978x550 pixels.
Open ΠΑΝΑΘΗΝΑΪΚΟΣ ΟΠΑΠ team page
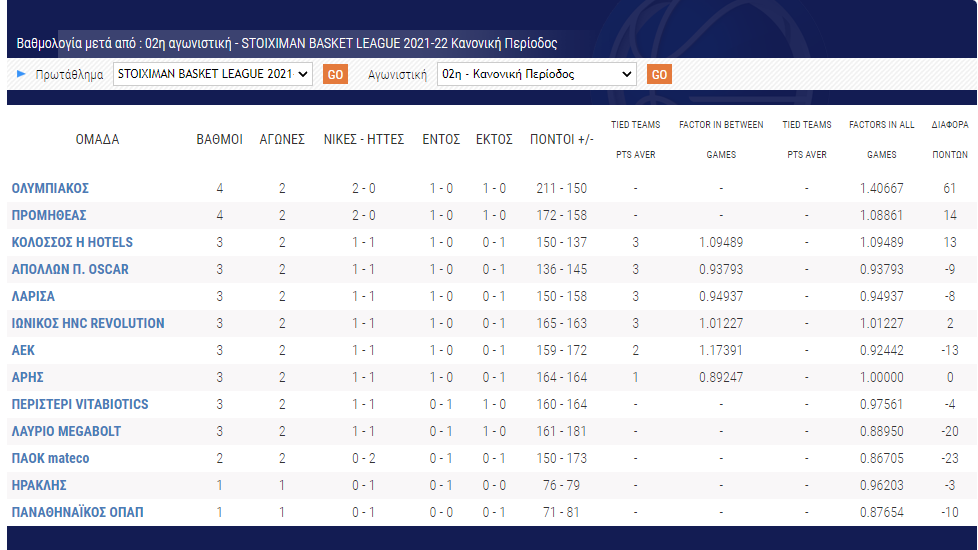(77, 512)
